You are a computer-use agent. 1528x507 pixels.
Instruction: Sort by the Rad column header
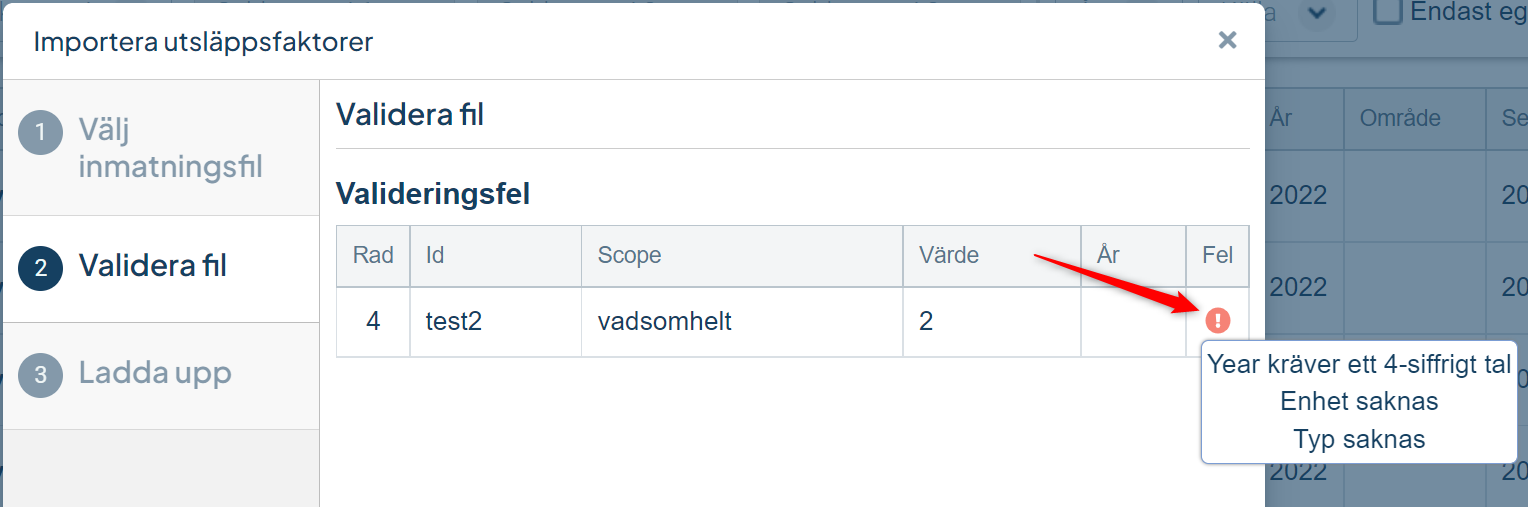tap(373, 255)
